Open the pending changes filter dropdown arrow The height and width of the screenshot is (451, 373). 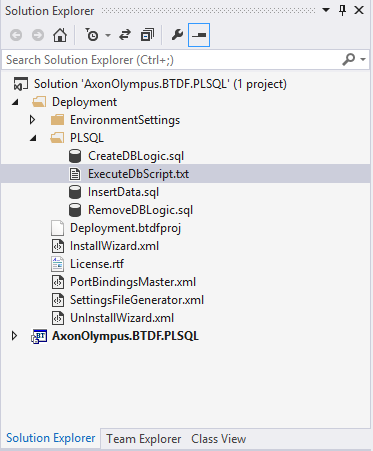coord(108,35)
